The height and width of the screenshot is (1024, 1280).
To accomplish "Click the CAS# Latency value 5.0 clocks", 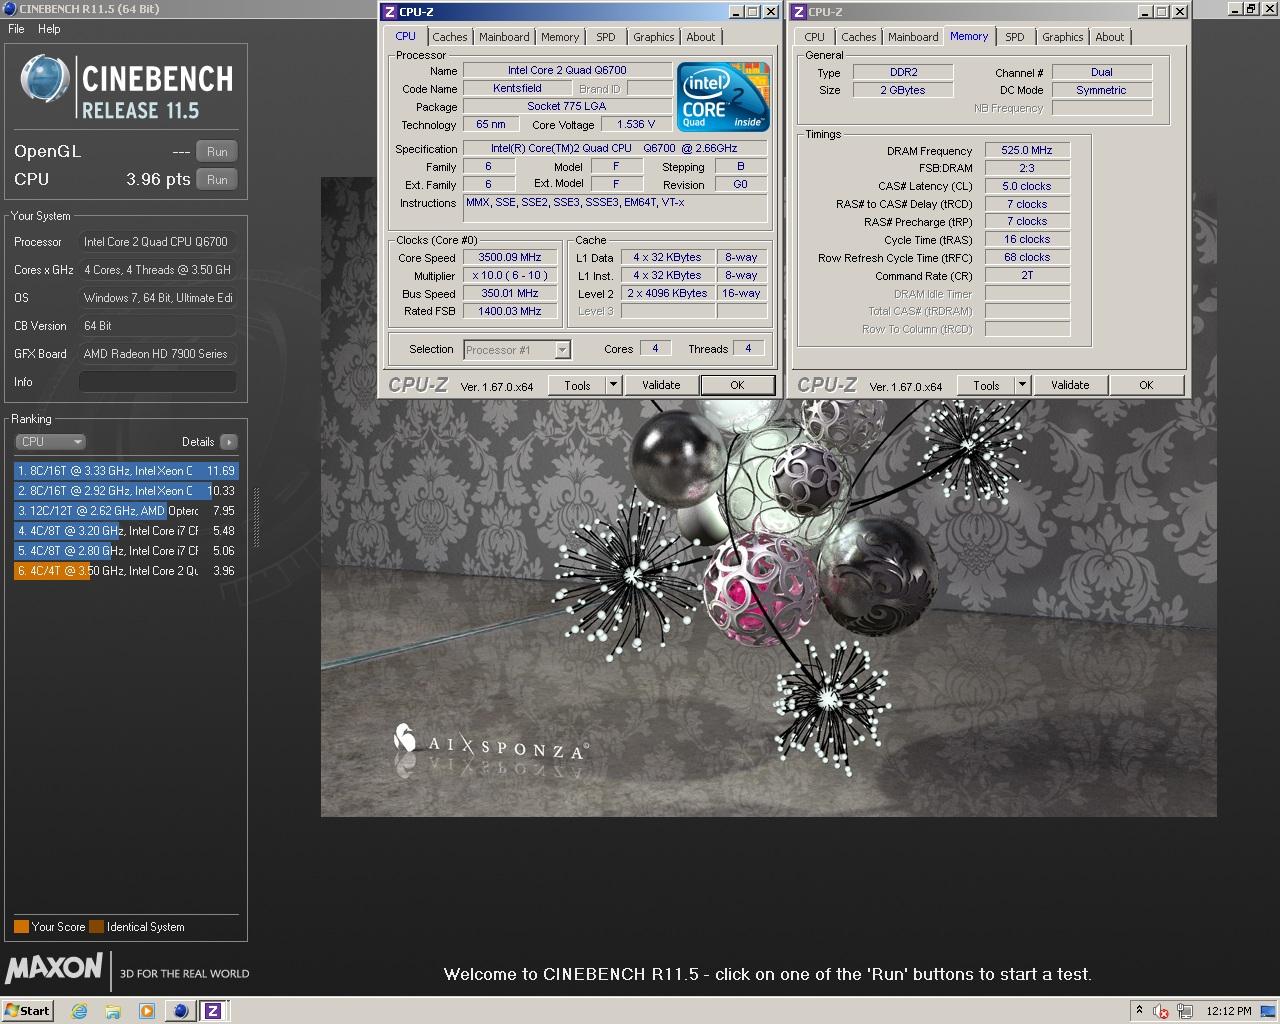I will pyautogui.click(x=1027, y=186).
